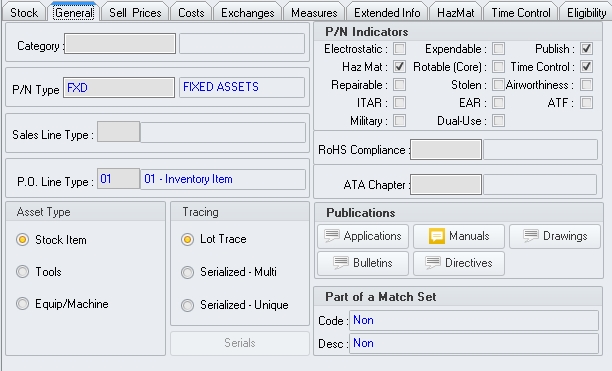This screenshot has height=371, width=612.
Task: Open the Directives publications button
Action: pos(459,263)
